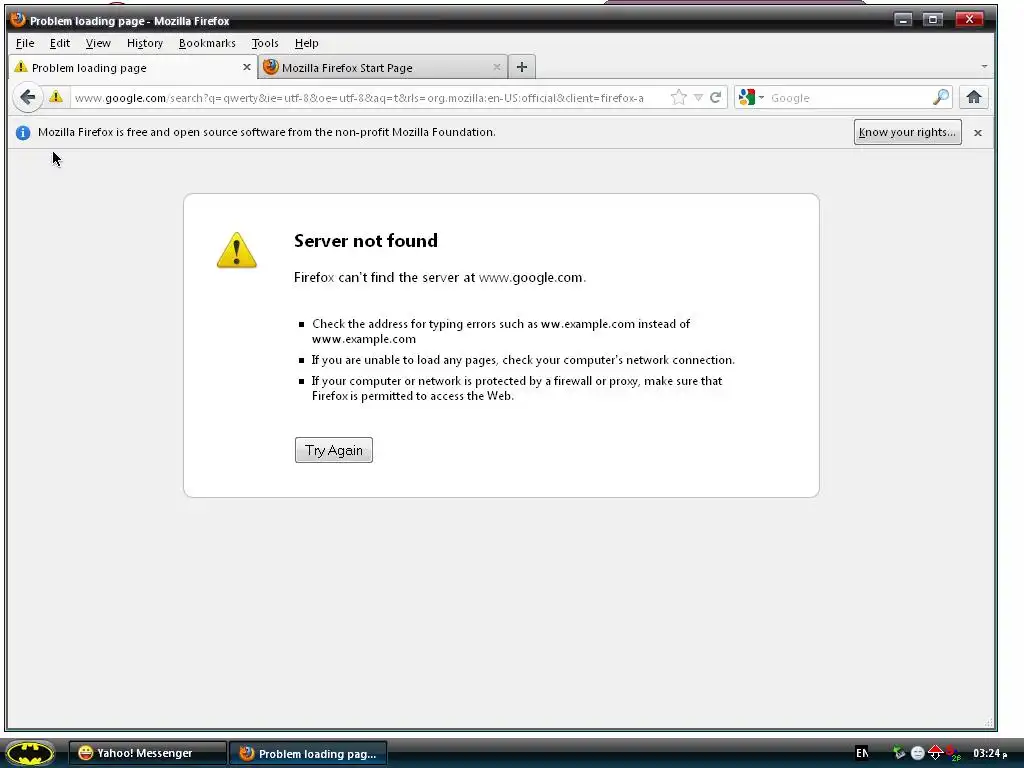Click the red up-arrow tray icon

pyautogui.click(x=935, y=753)
